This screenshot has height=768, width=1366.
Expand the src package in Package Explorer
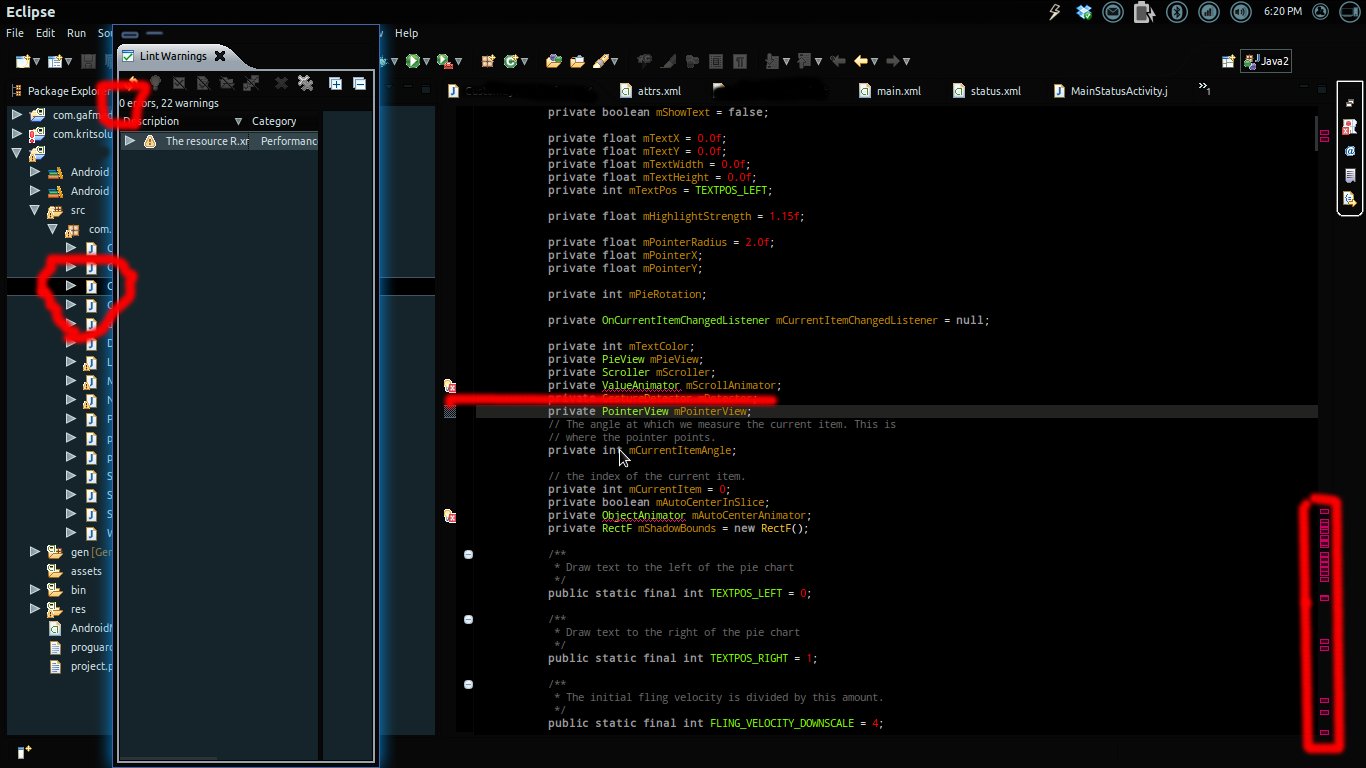pos(35,210)
